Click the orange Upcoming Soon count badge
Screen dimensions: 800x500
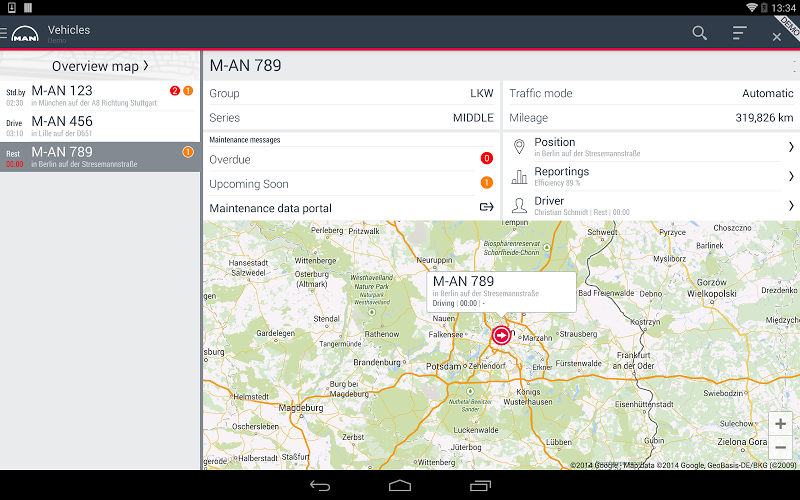point(487,183)
